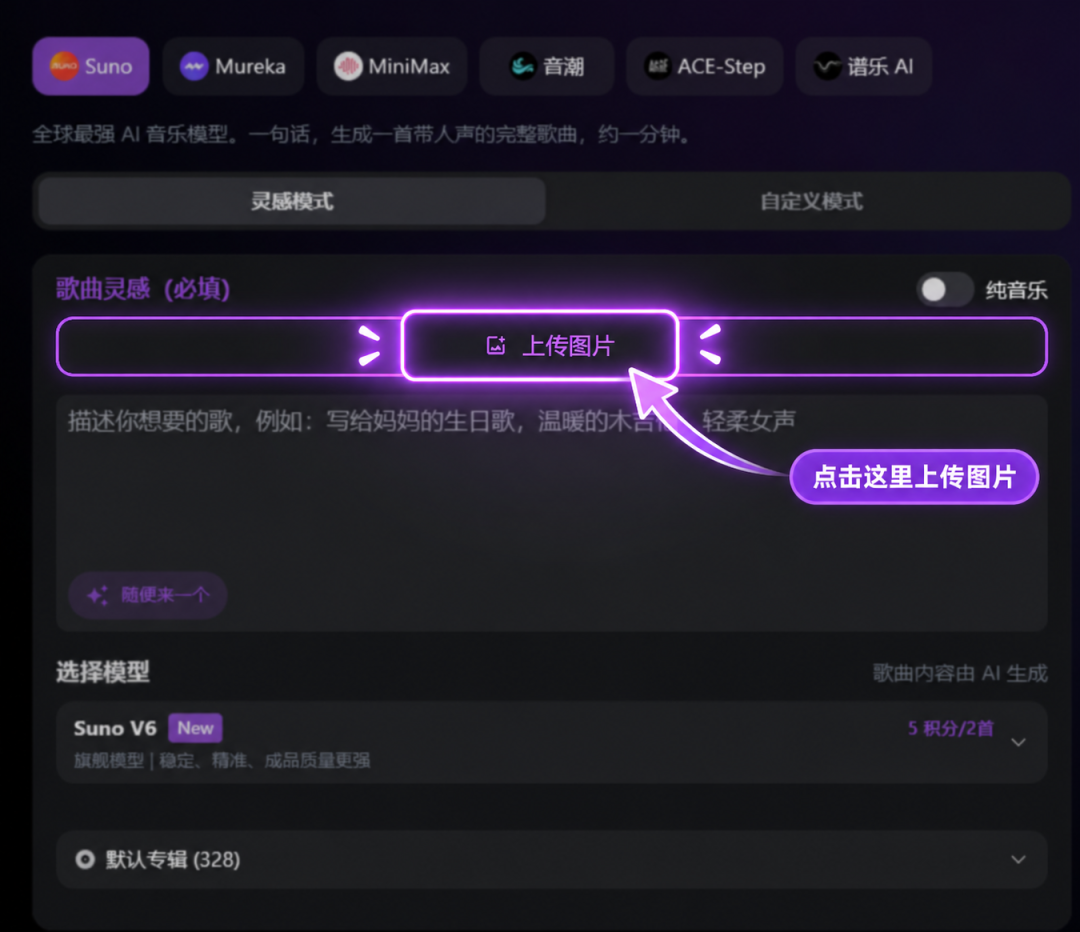This screenshot has width=1080, height=932.
Task: Click the 上传图片 upload button
Action: 540,345
